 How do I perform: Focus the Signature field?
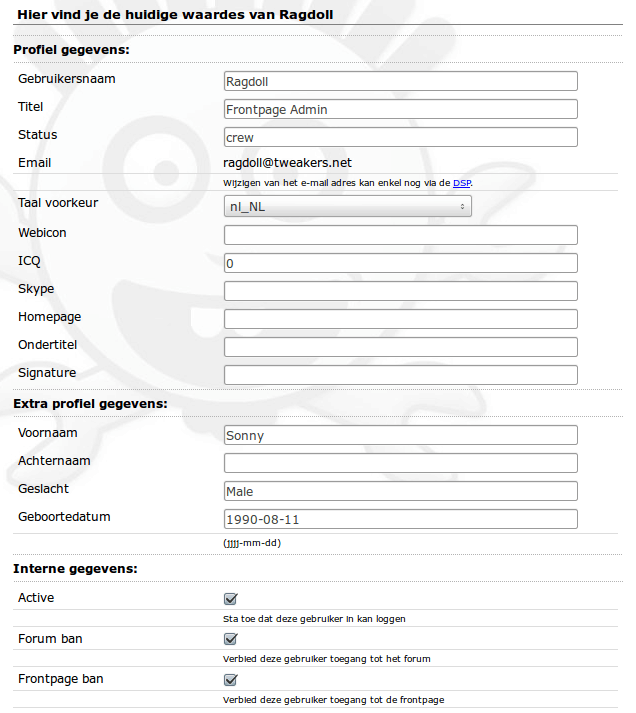[x=400, y=376]
